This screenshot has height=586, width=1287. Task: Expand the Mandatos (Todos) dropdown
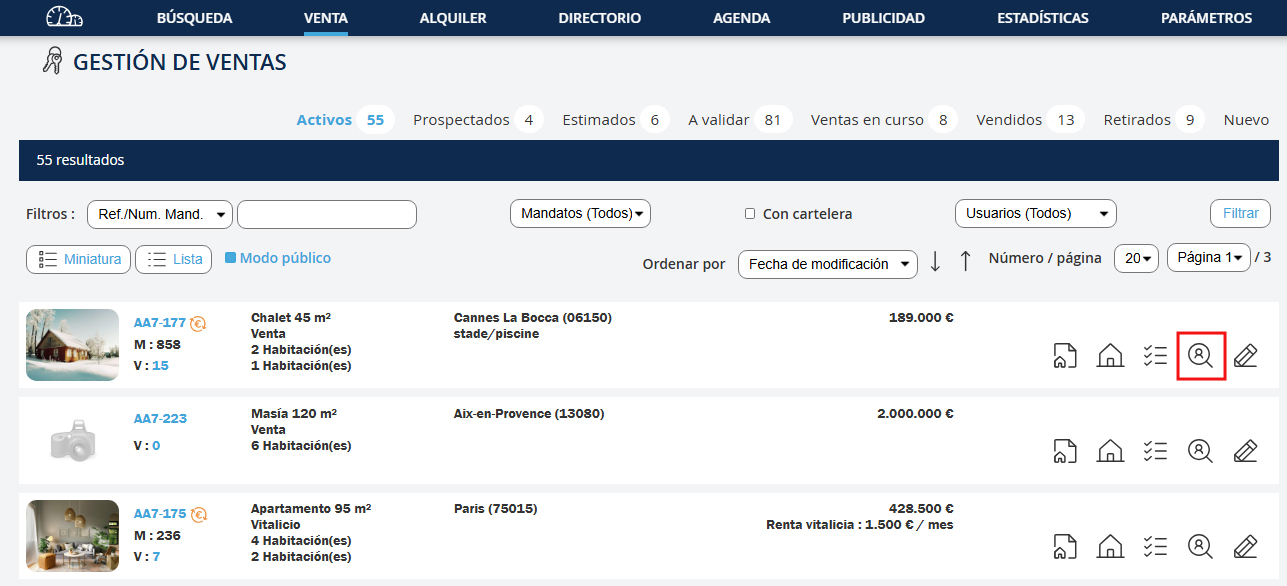pos(580,214)
